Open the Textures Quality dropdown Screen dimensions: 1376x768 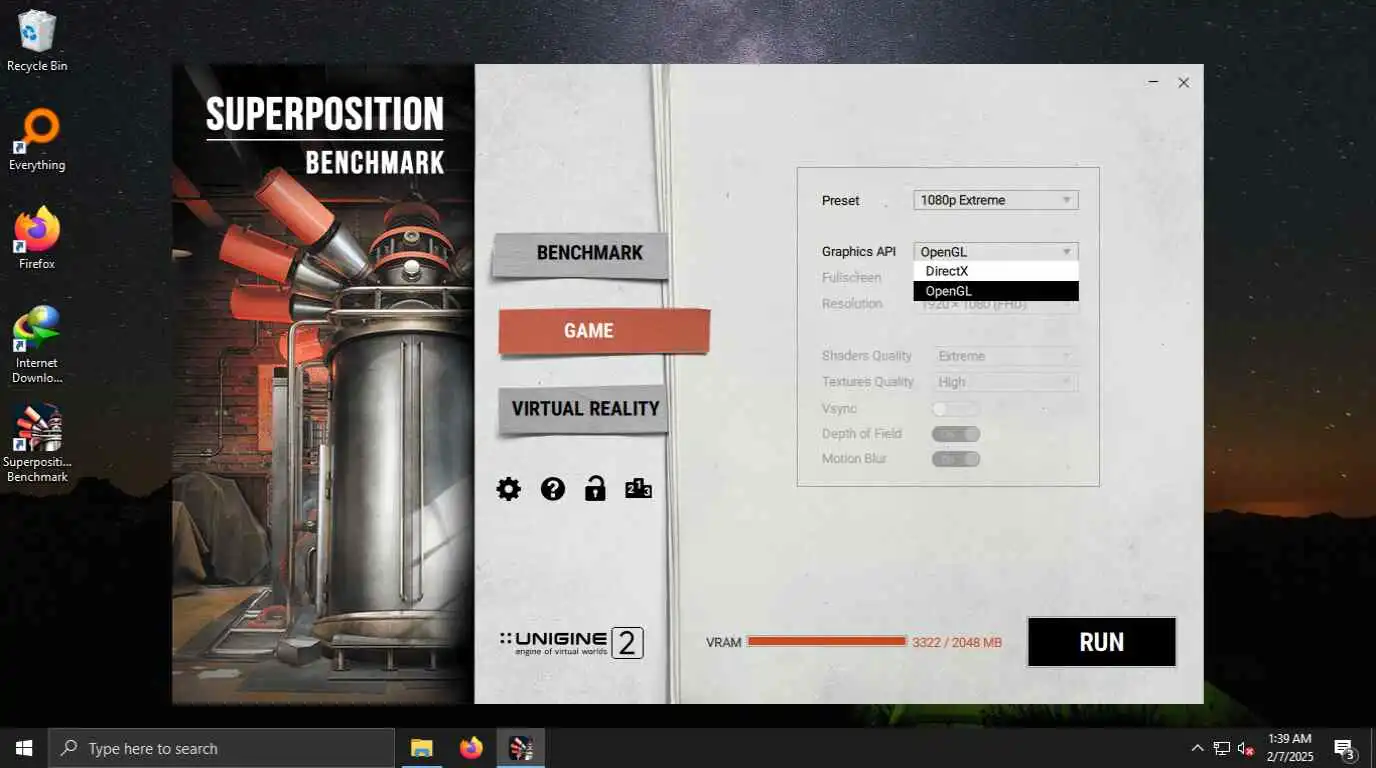(1004, 382)
